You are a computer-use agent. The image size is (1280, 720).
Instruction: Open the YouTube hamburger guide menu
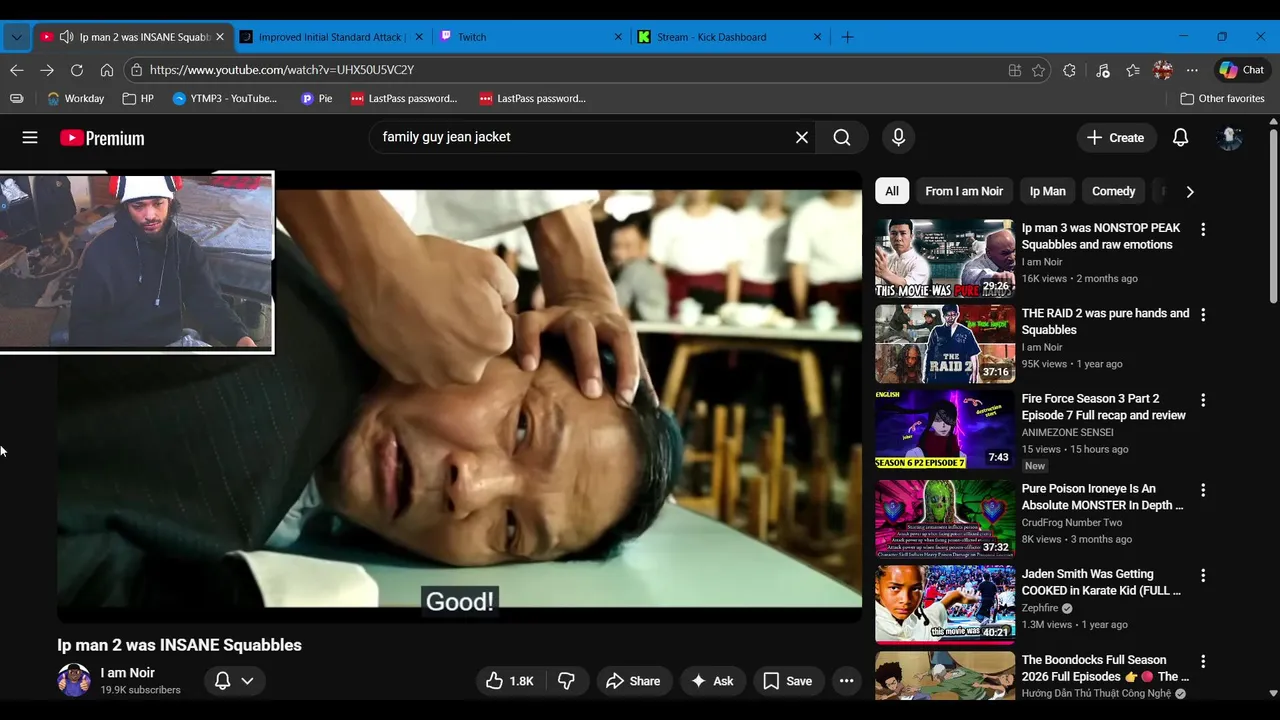[30, 138]
